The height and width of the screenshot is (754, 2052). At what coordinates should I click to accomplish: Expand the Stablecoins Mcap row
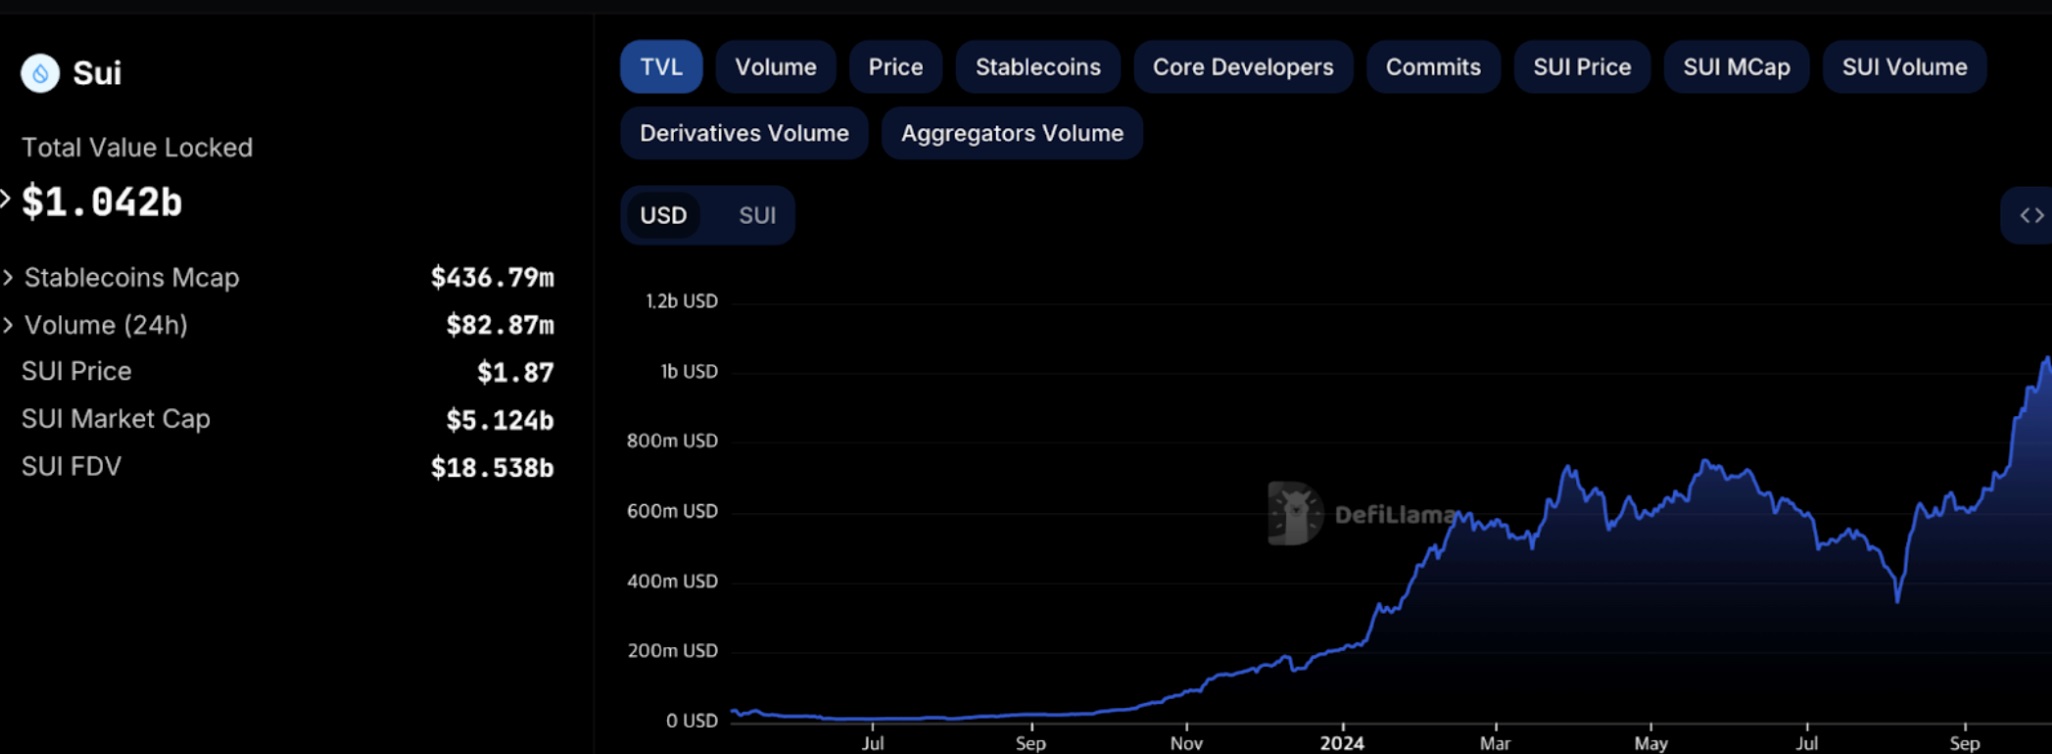point(8,277)
